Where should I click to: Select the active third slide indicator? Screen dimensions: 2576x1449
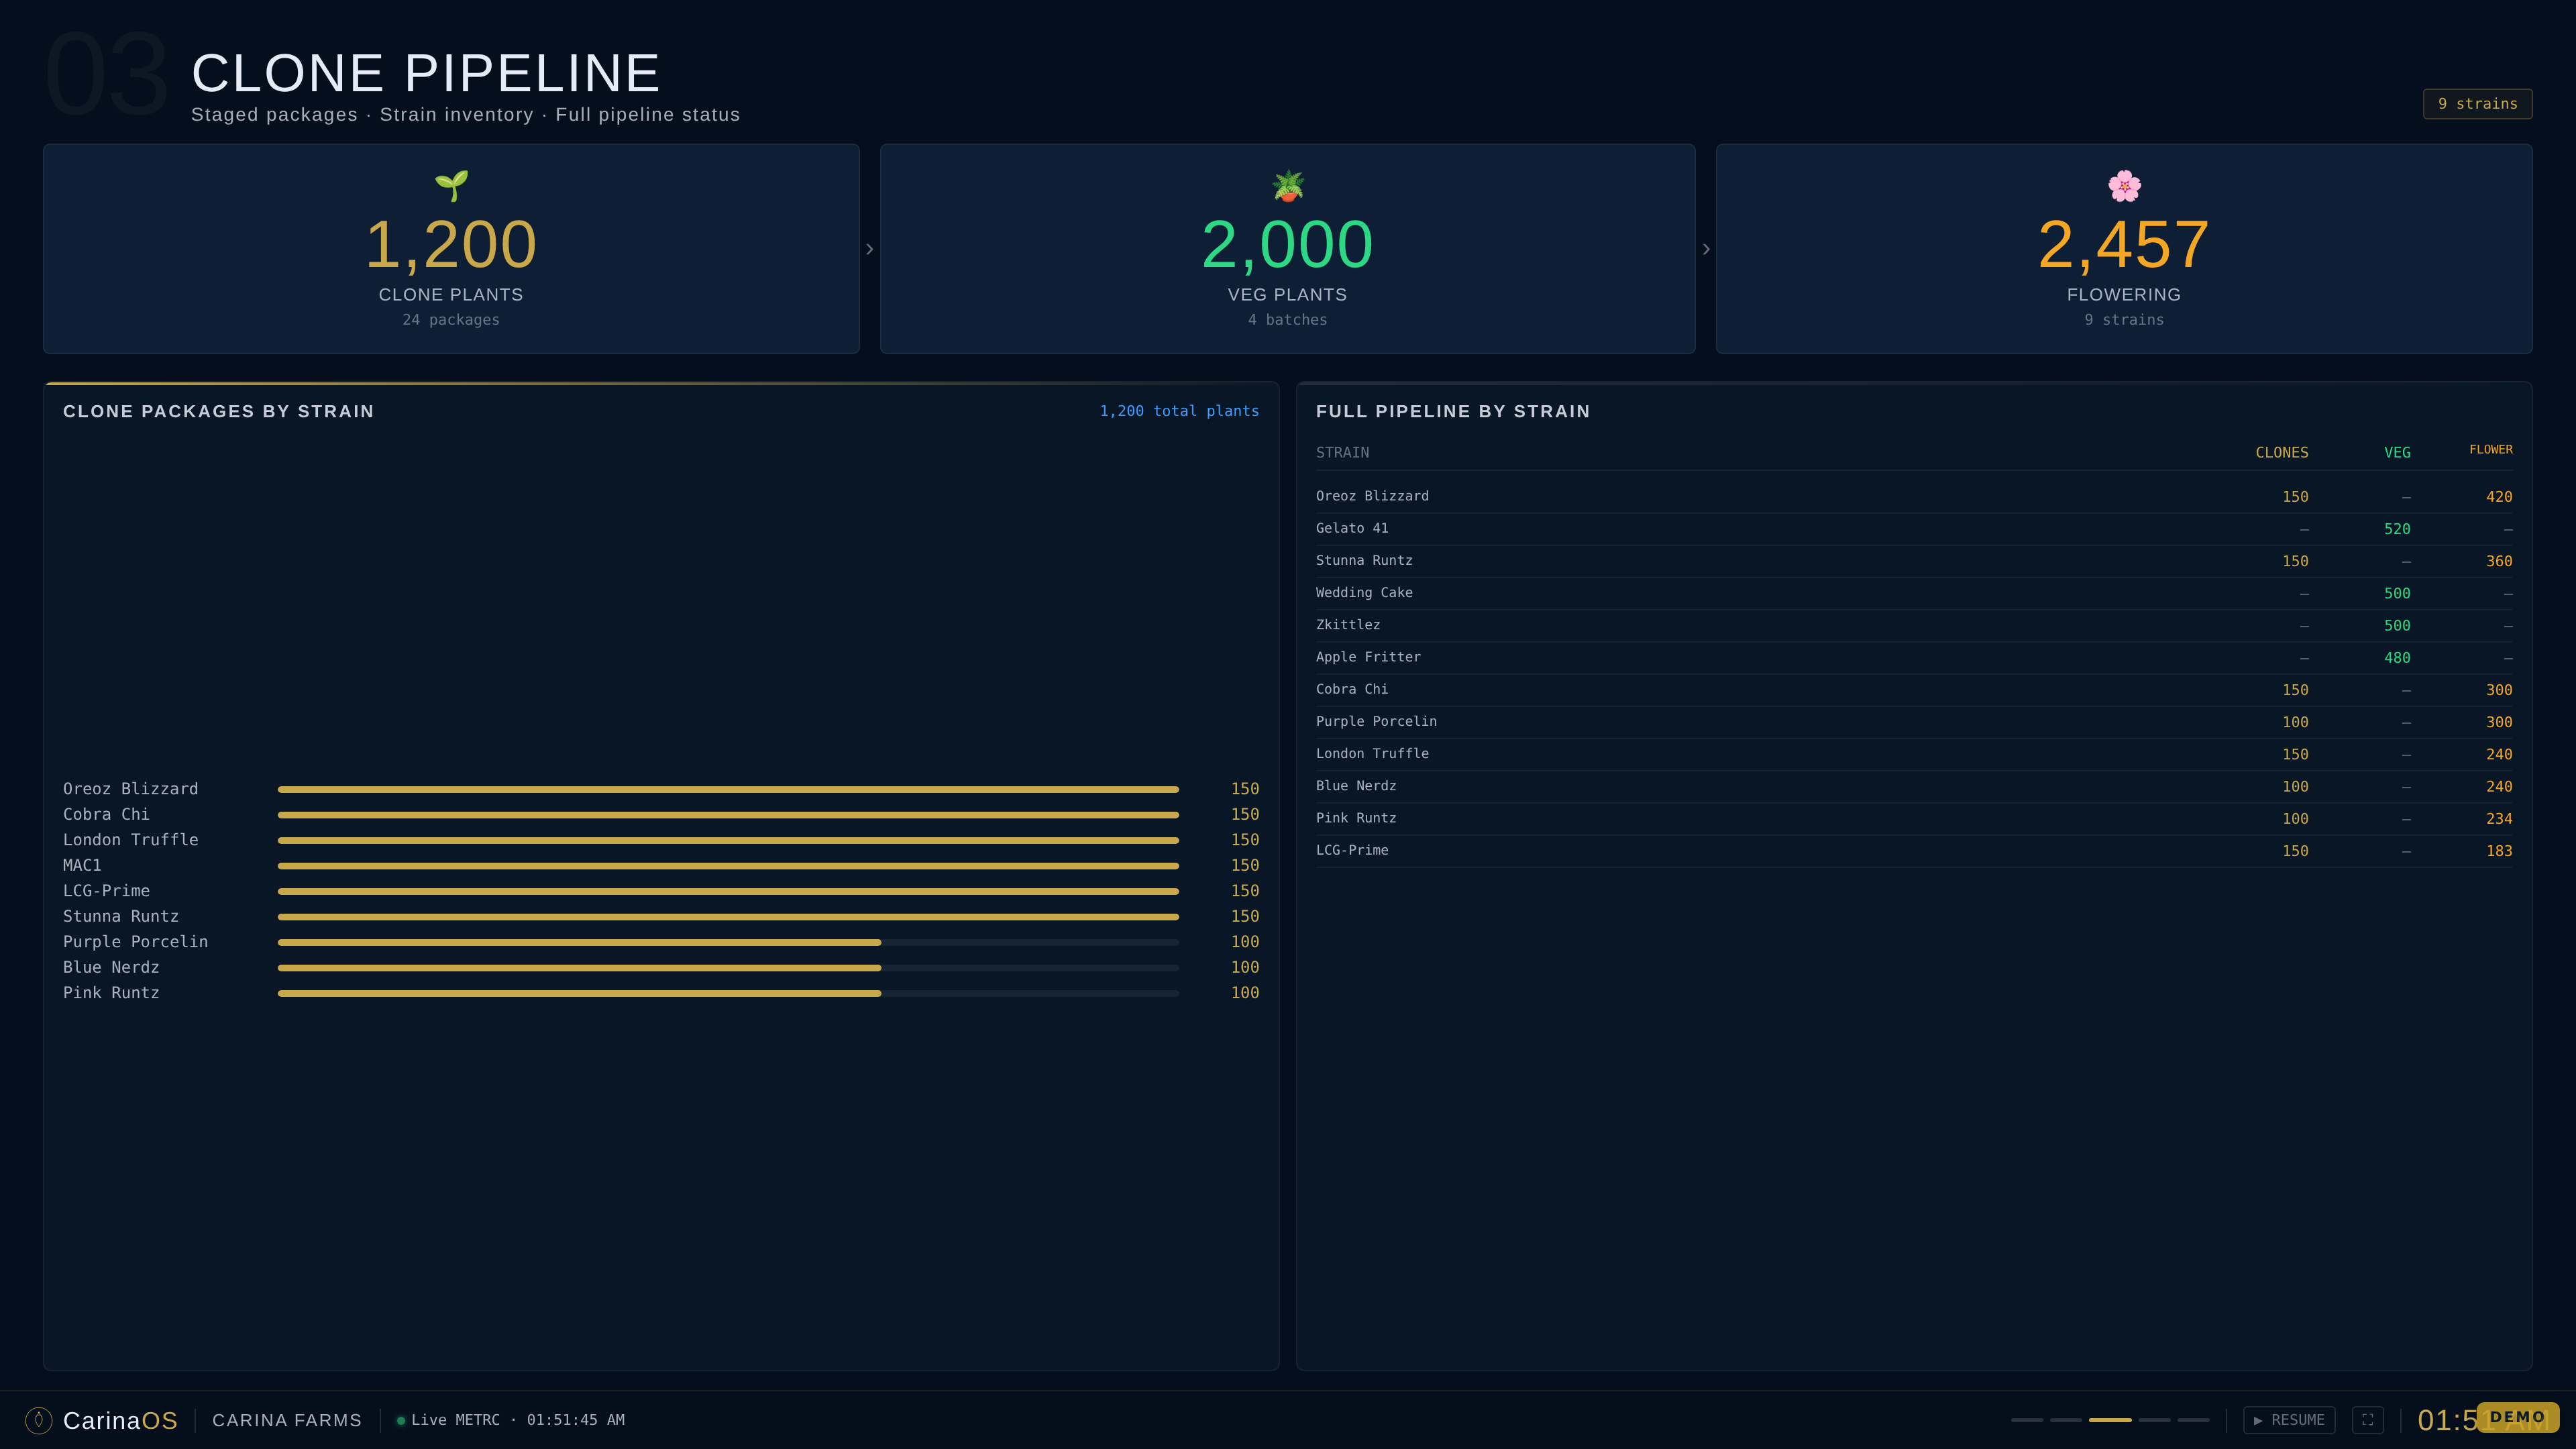tap(2110, 1420)
